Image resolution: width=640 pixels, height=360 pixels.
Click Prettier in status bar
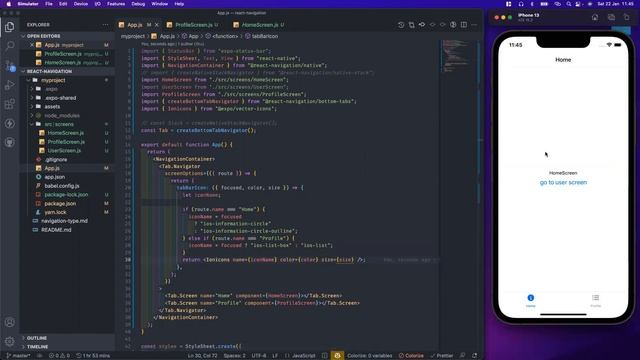(442, 356)
